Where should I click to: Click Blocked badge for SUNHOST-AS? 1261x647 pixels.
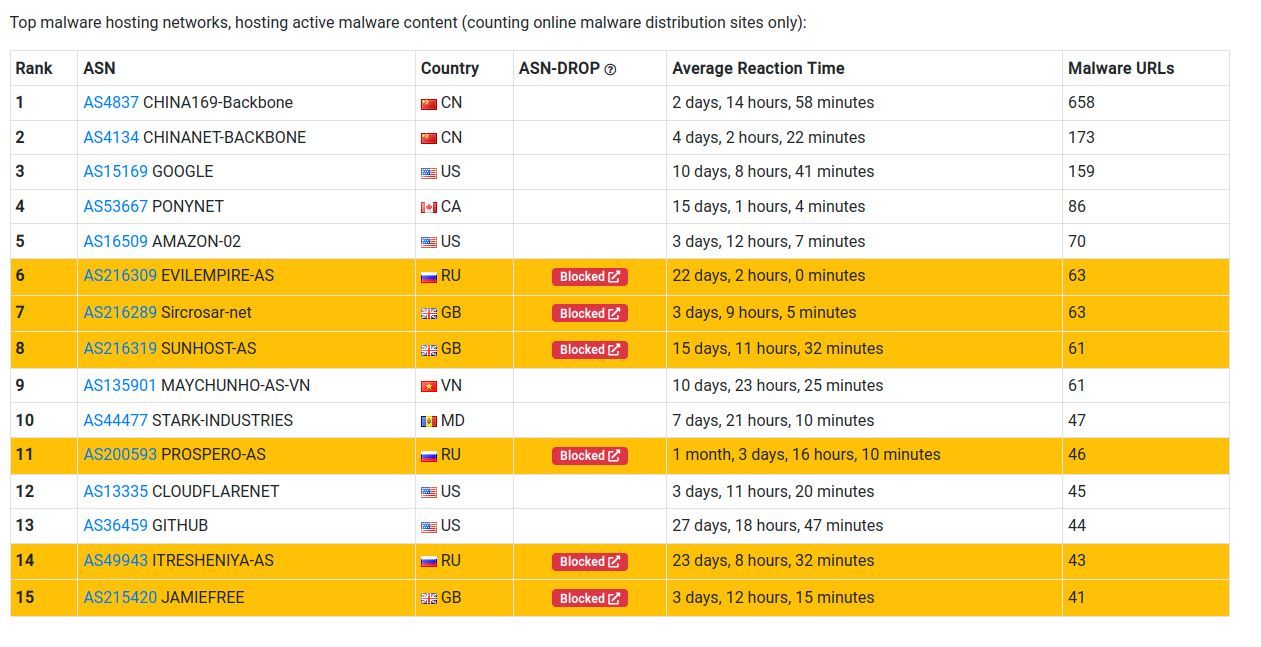(589, 349)
